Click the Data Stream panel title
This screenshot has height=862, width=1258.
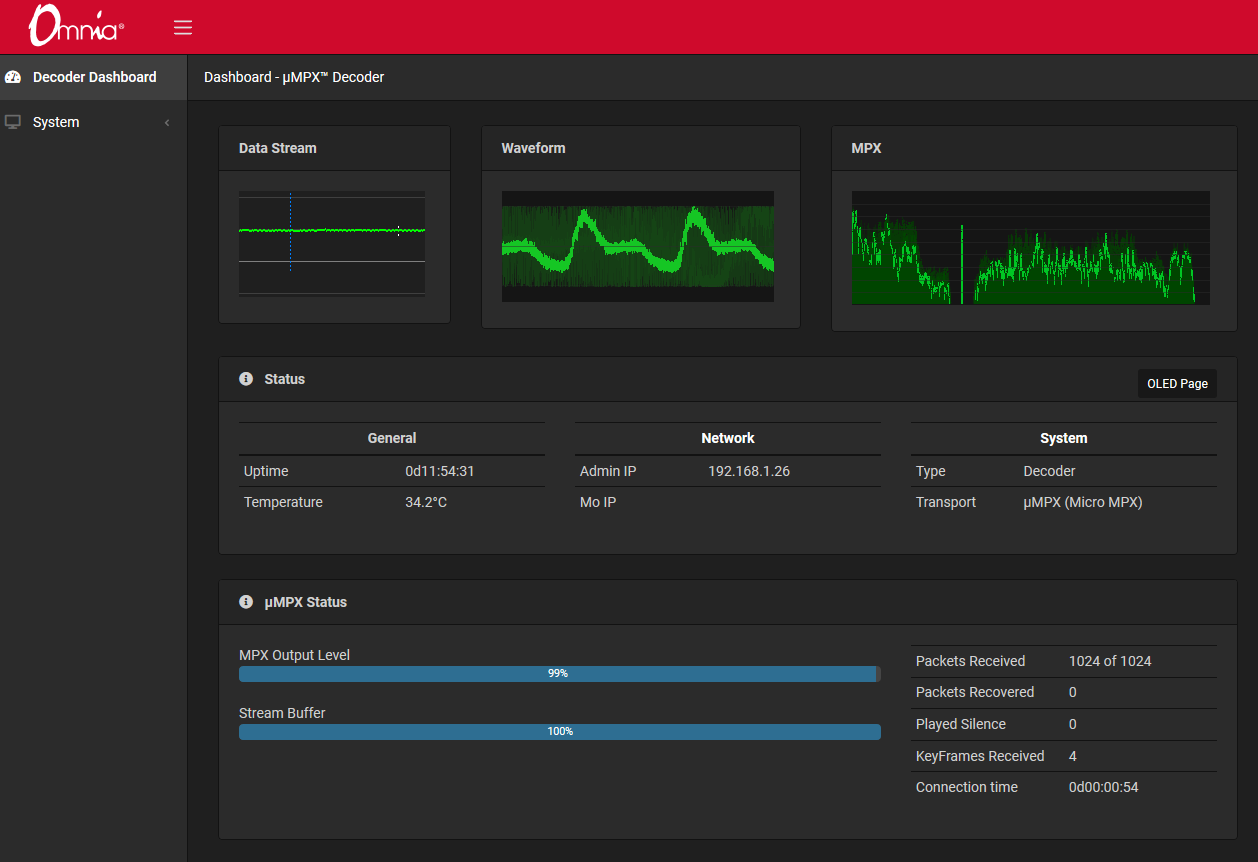(278, 148)
